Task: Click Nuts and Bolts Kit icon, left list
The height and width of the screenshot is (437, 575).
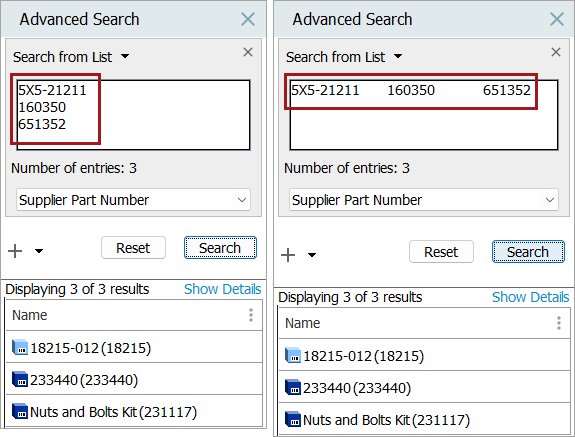Action: click(x=20, y=411)
